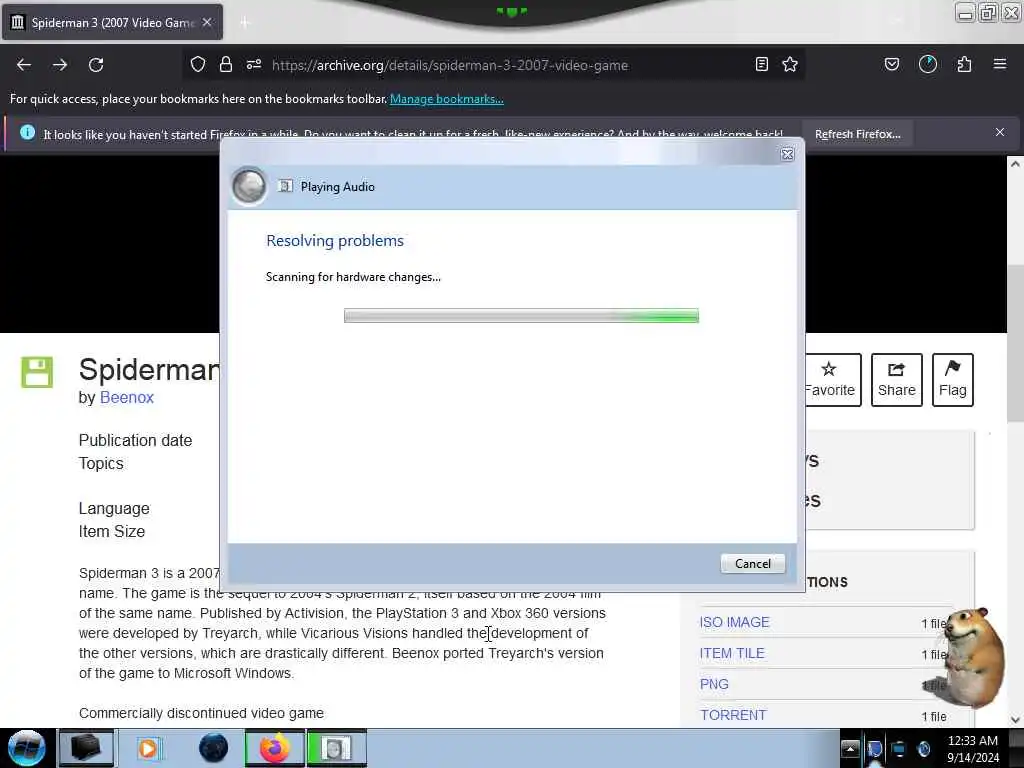Open network tray icon
This screenshot has height=768, width=1024.
click(899, 749)
